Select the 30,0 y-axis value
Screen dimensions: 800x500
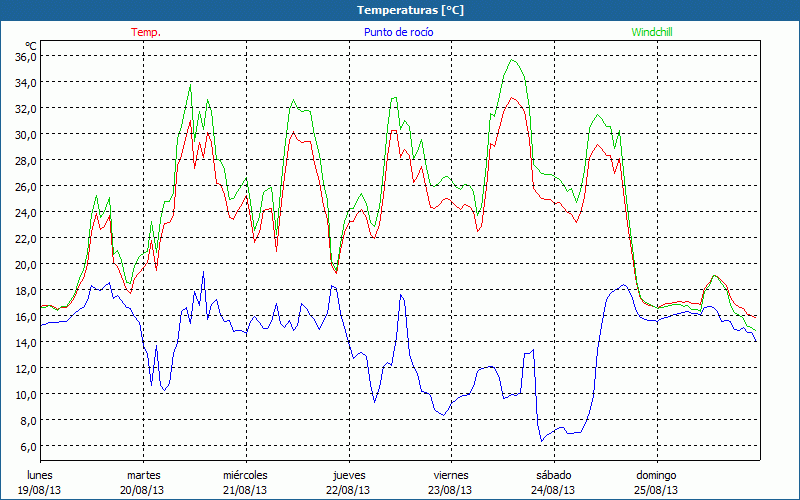point(25,134)
